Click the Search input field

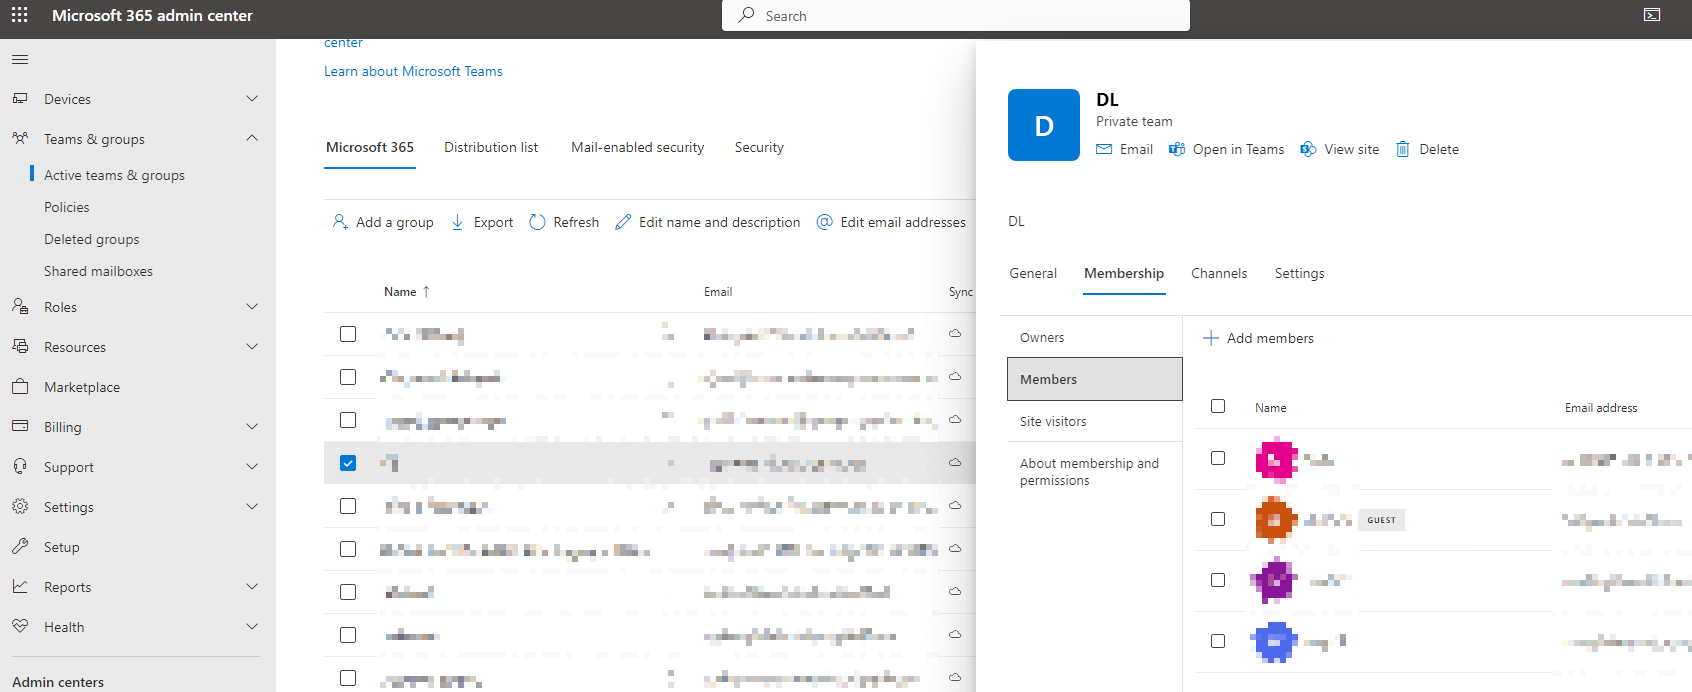pos(956,16)
